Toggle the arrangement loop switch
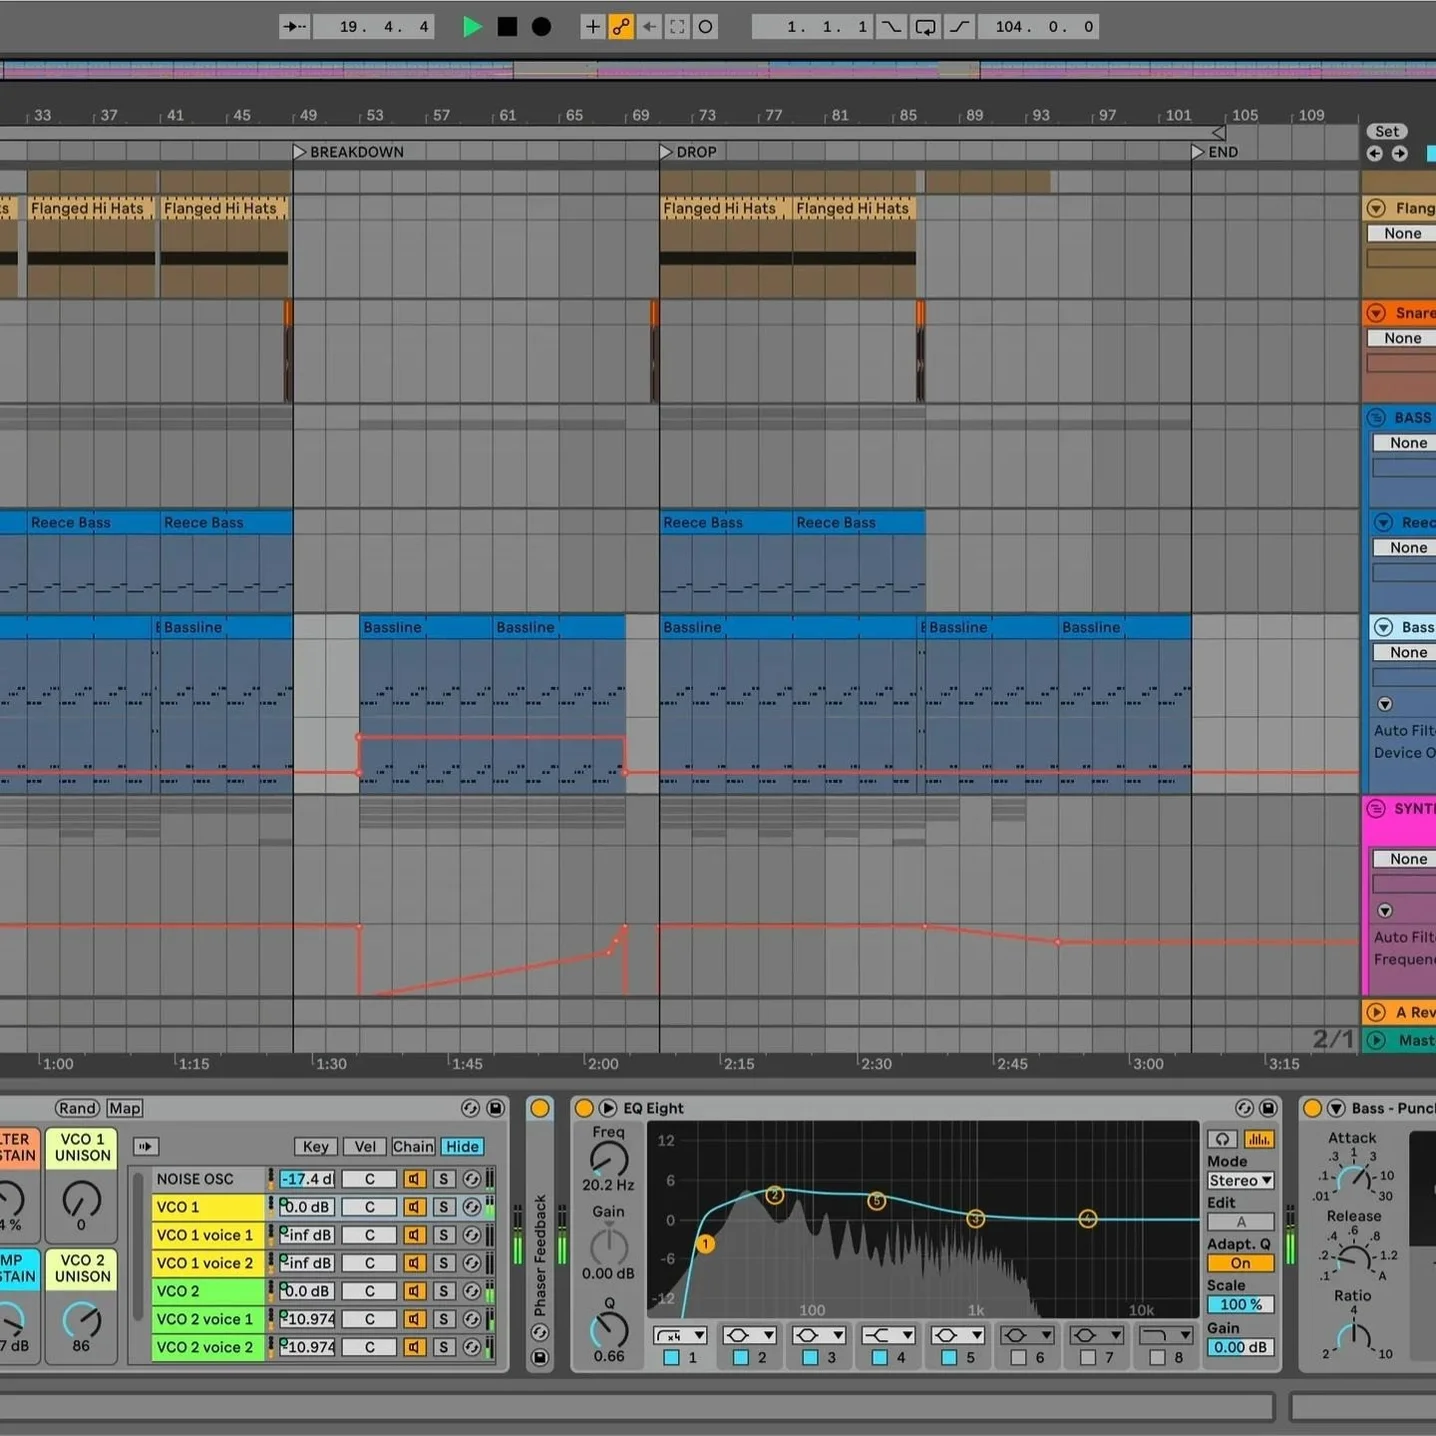Image resolution: width=1436 pixels, height=1436 pixels. (x=925, y=27)
